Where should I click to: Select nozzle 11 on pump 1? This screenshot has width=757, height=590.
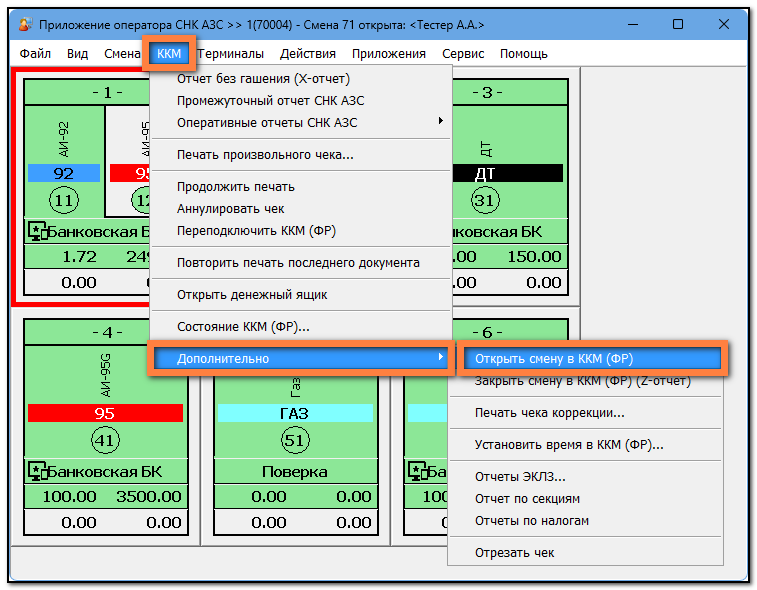click(64, 200)
